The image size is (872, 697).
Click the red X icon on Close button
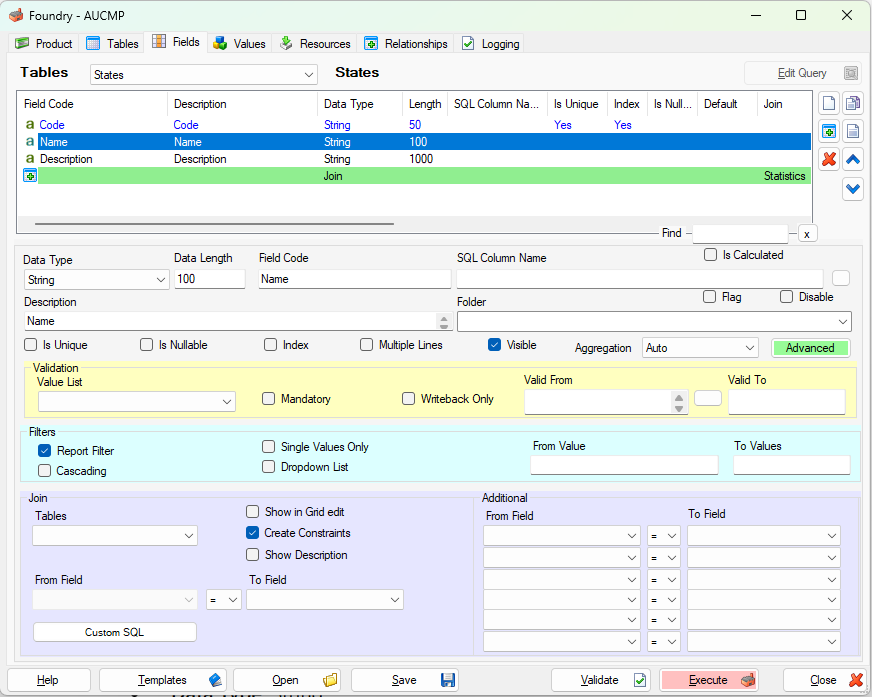tap(856, 680)
